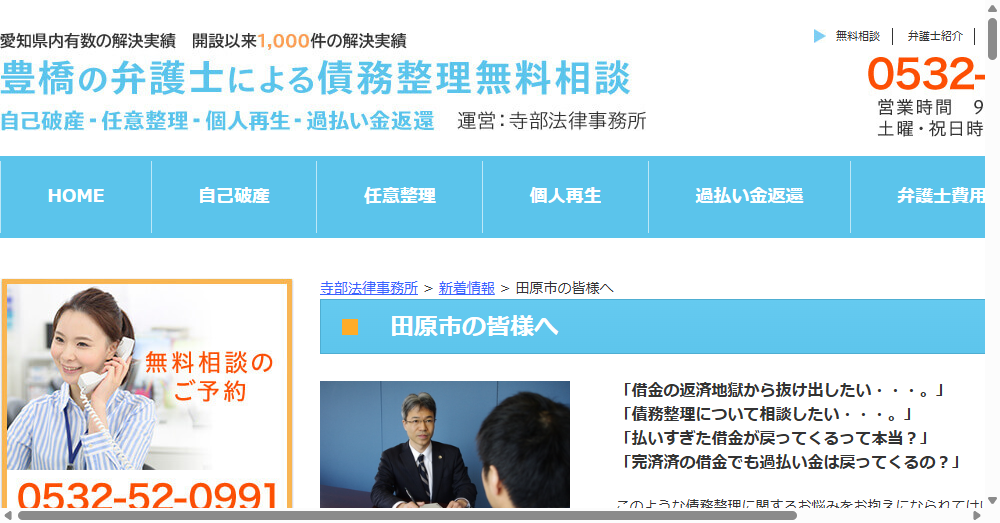This screenshot has height=523, width=1000.
Task: Select the 個人再生 navigation item
Action: point(565,196)
